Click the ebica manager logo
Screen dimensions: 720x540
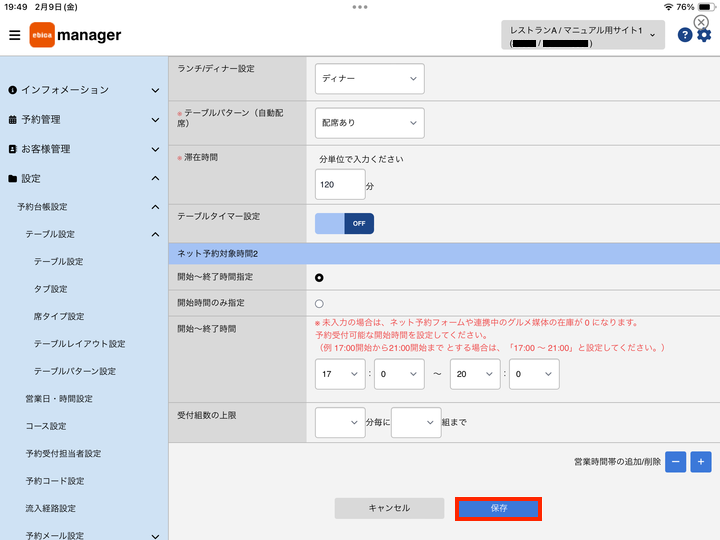[75, 35]
